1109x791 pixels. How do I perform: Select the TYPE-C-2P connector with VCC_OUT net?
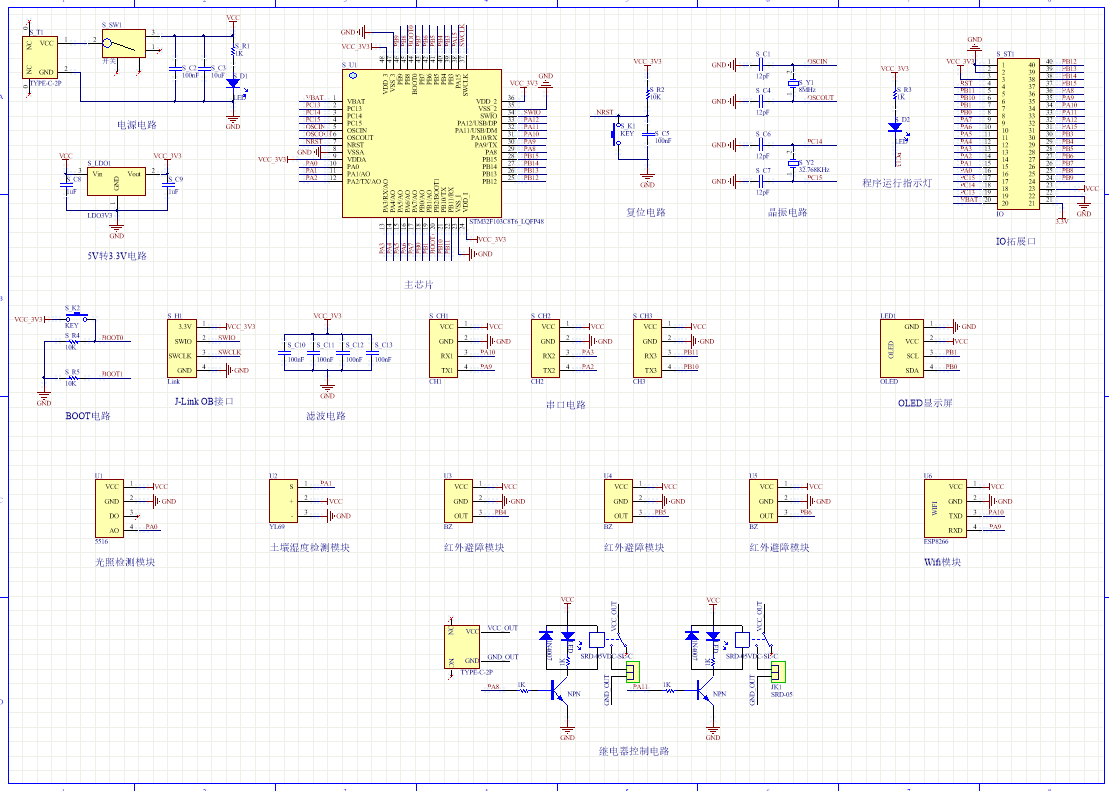(462, 646)
